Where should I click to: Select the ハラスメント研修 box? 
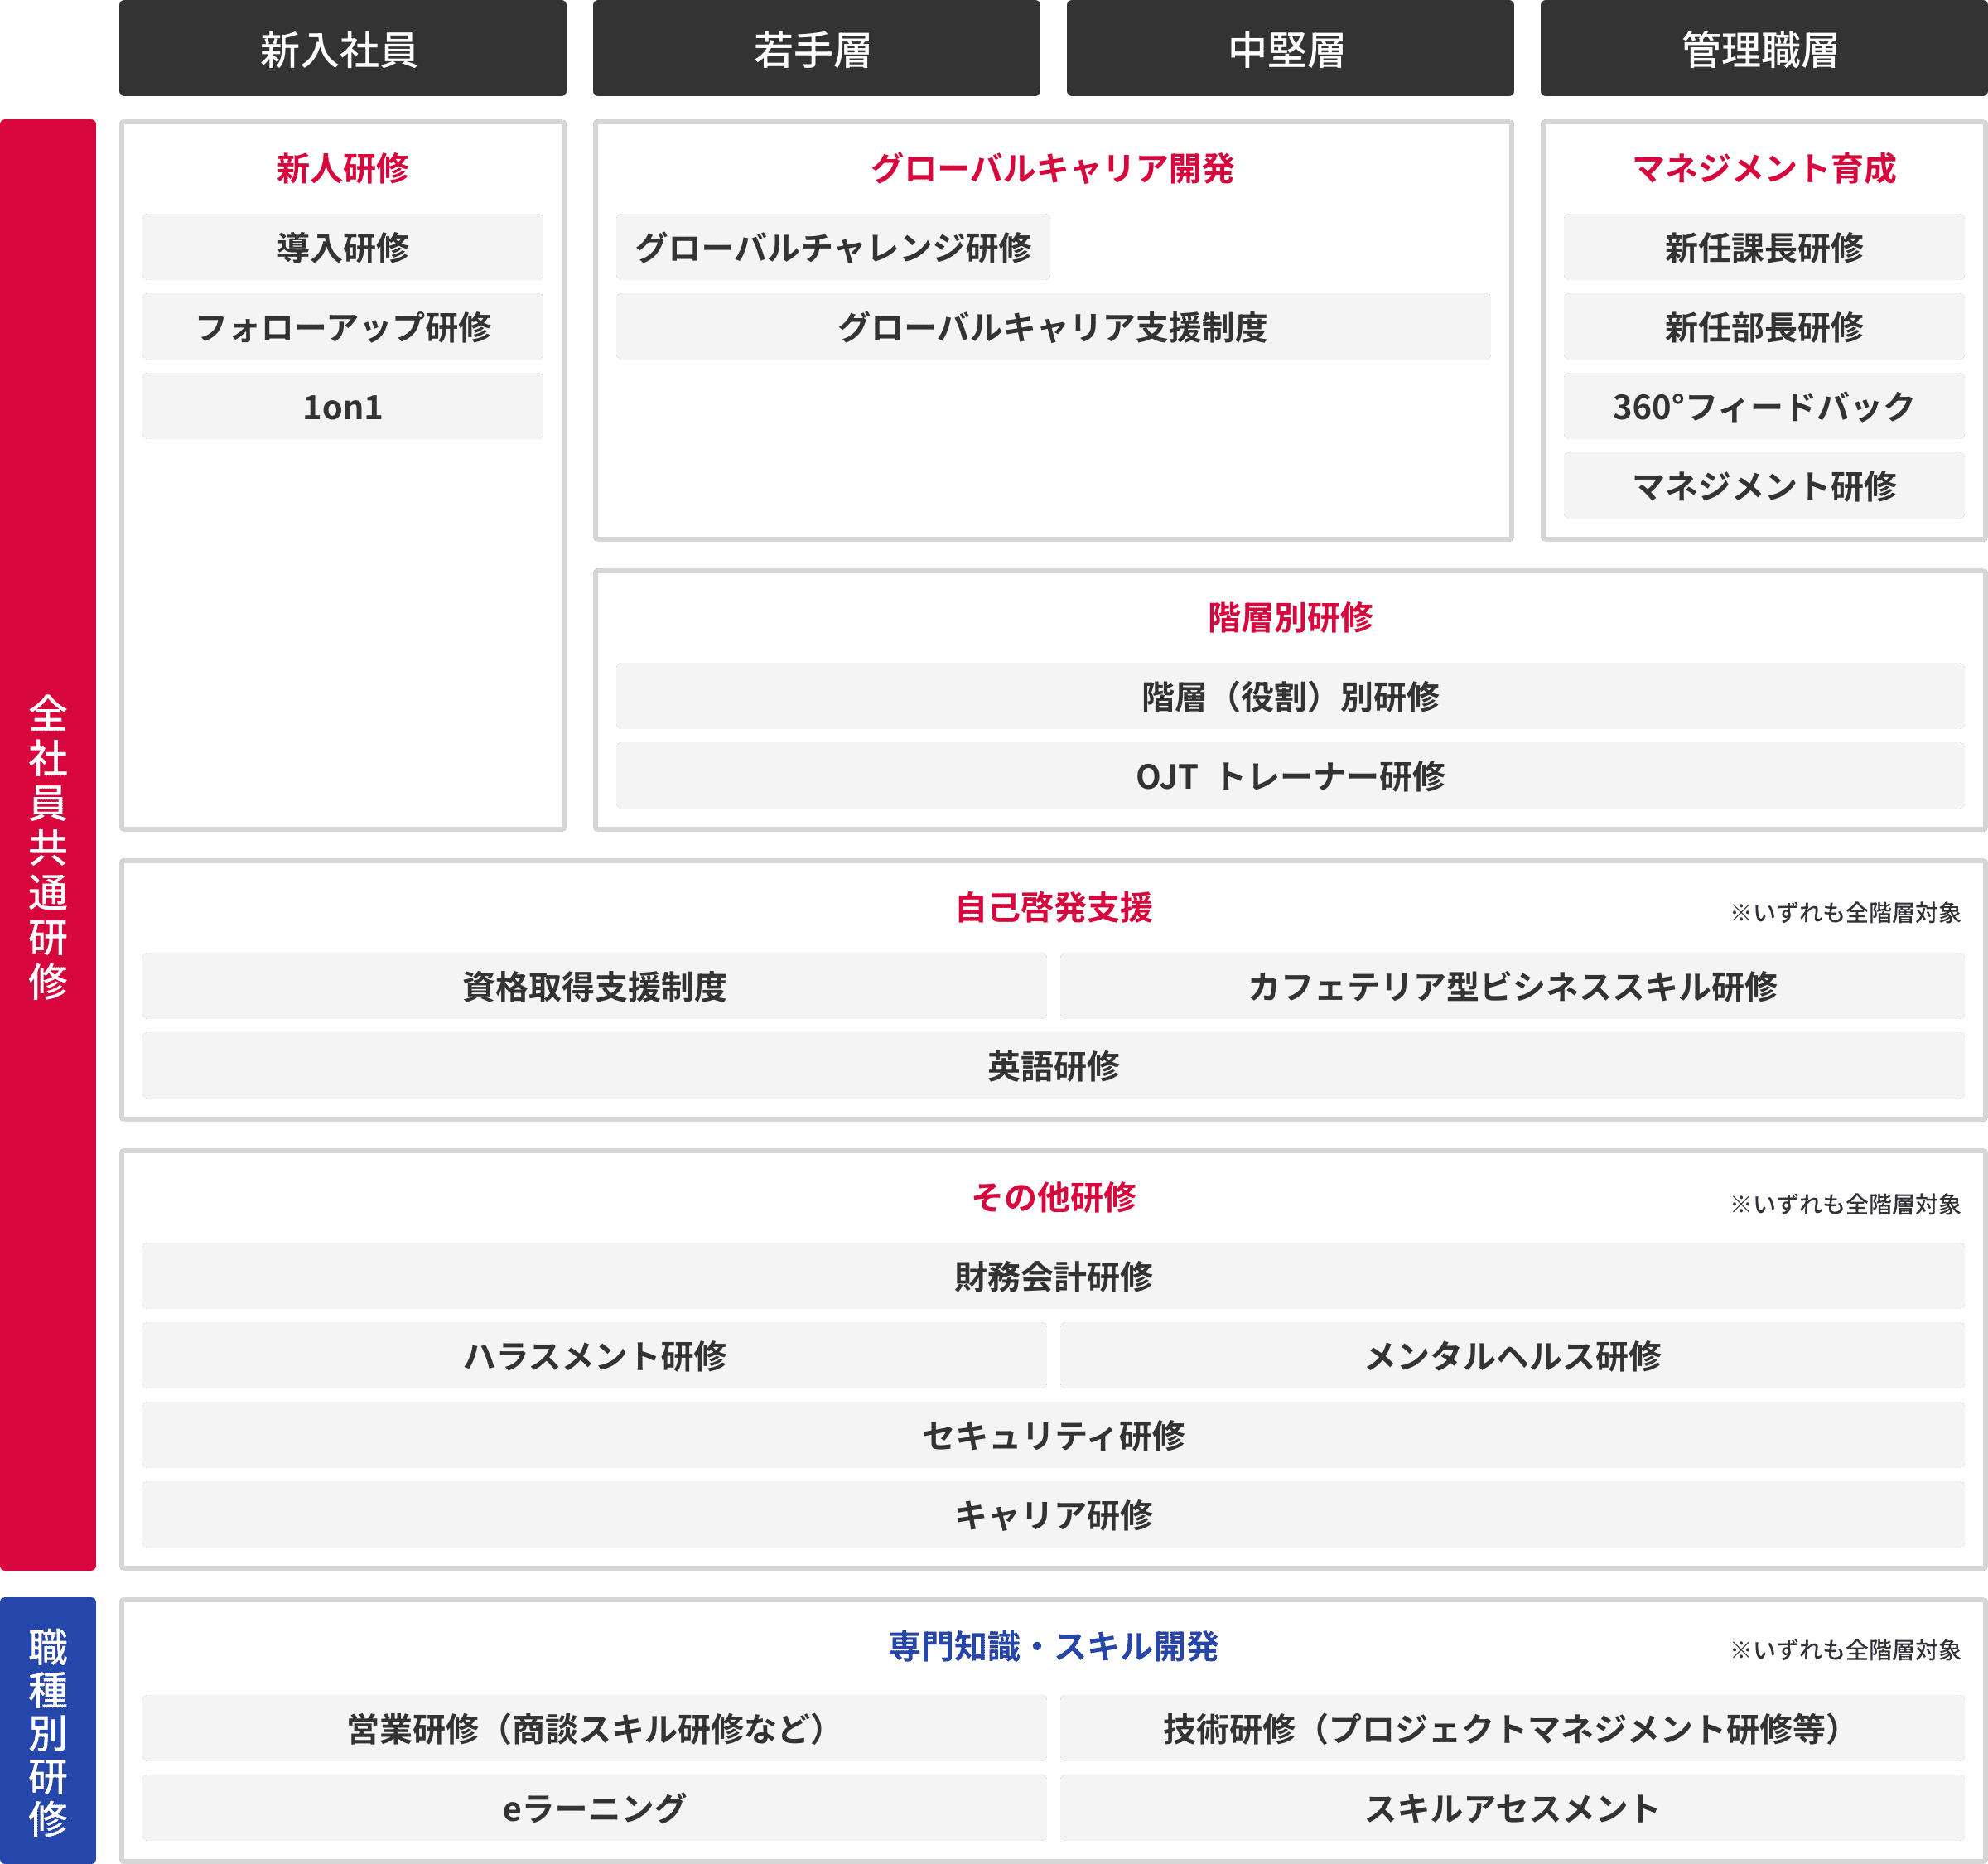(x=594, y=1356)
